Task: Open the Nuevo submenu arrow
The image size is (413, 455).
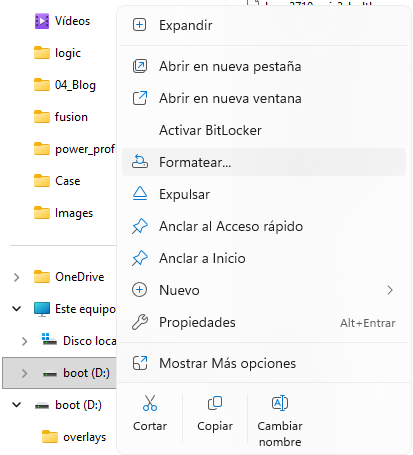Action: point(390,290)
